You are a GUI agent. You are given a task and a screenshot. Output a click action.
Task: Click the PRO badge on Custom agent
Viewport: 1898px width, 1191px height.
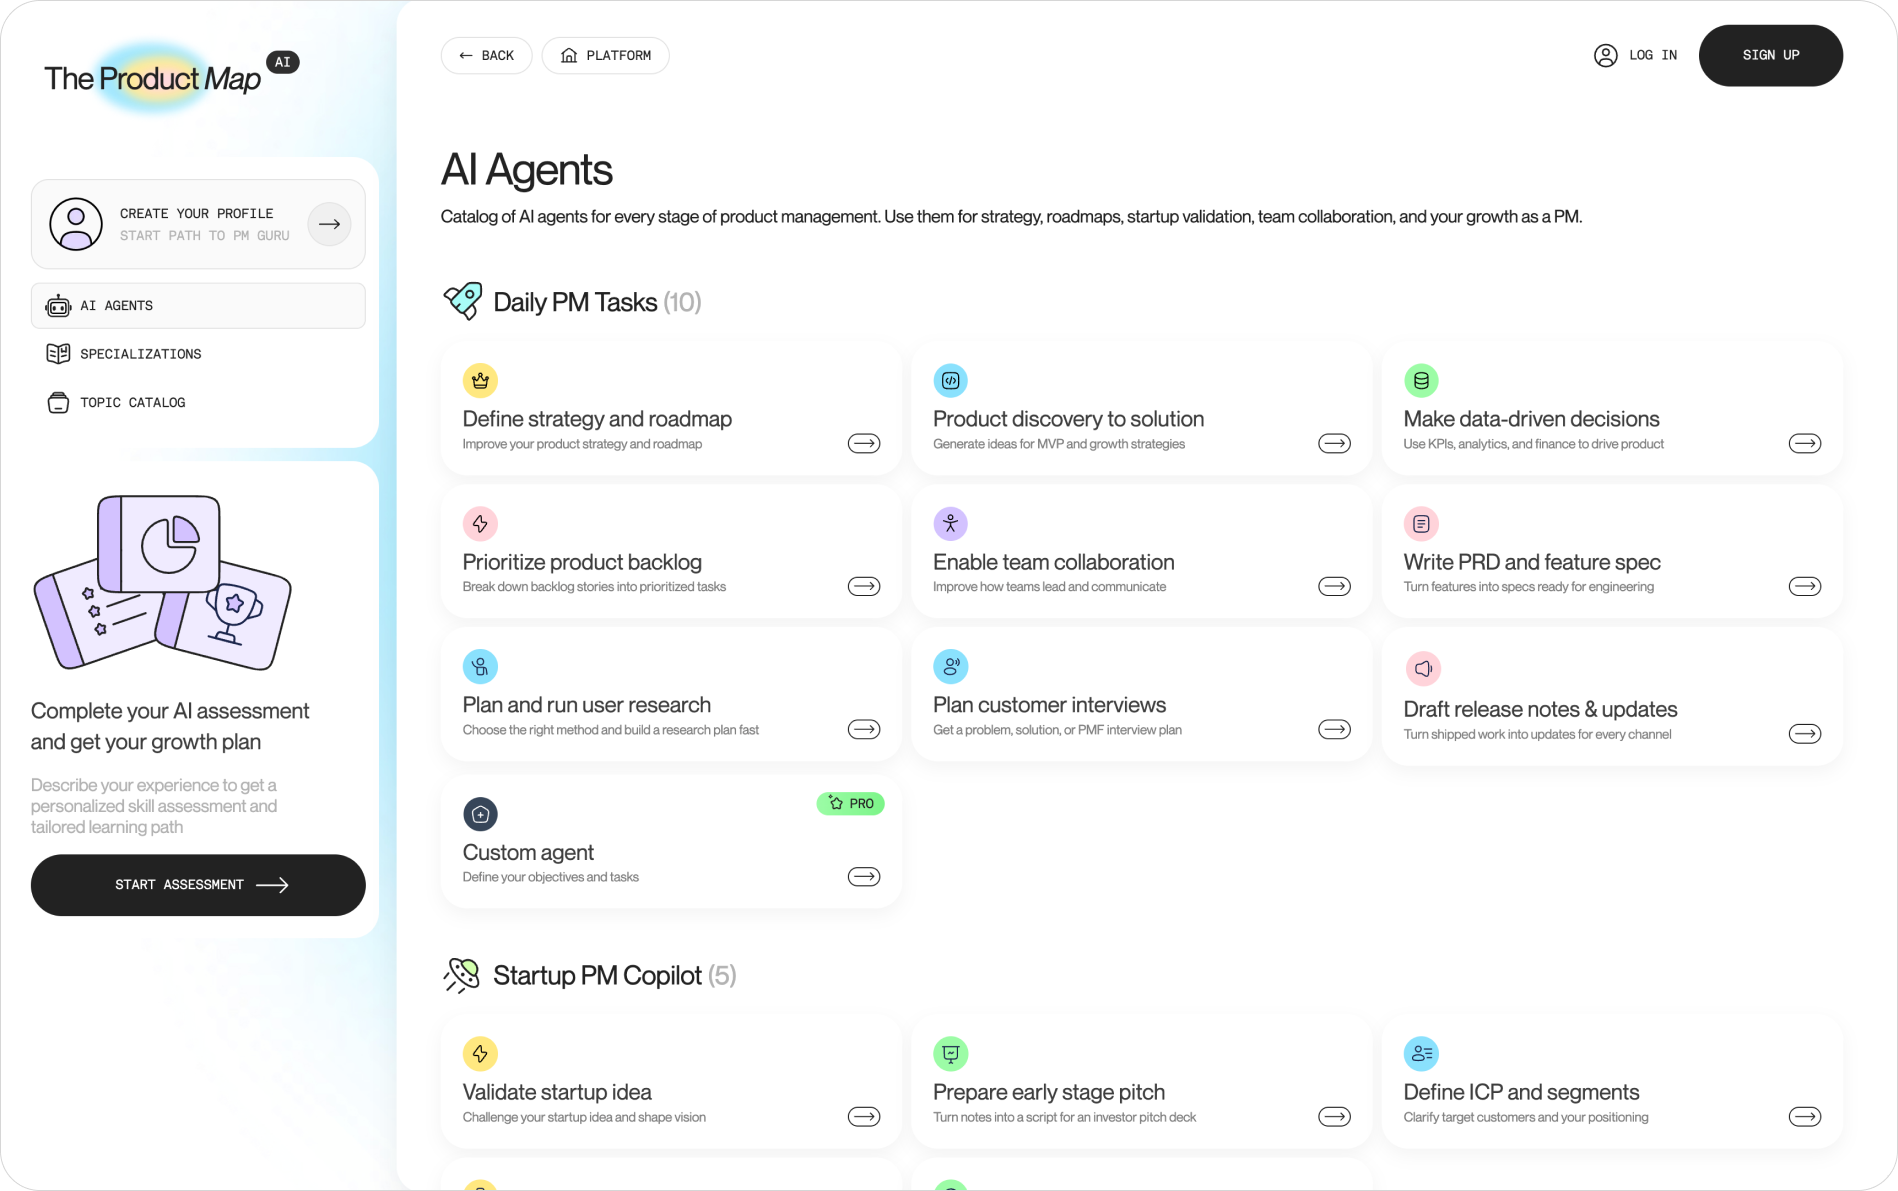tap(851, 803)
